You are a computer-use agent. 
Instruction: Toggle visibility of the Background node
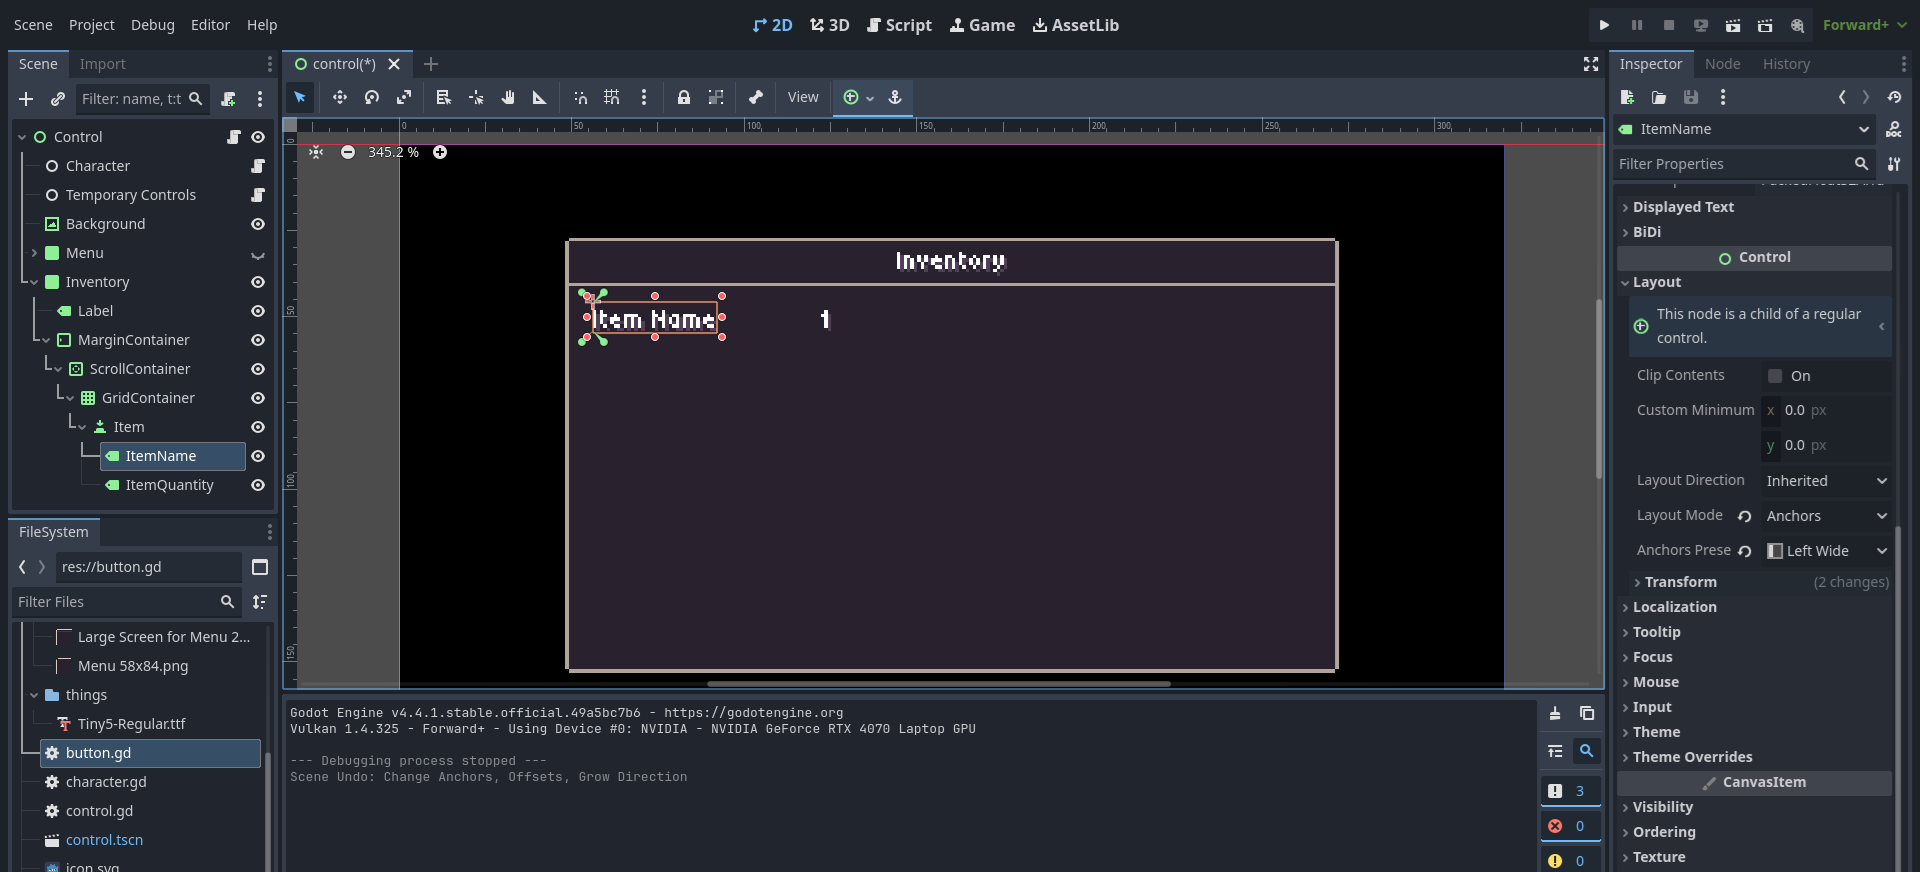click(258, 224)
